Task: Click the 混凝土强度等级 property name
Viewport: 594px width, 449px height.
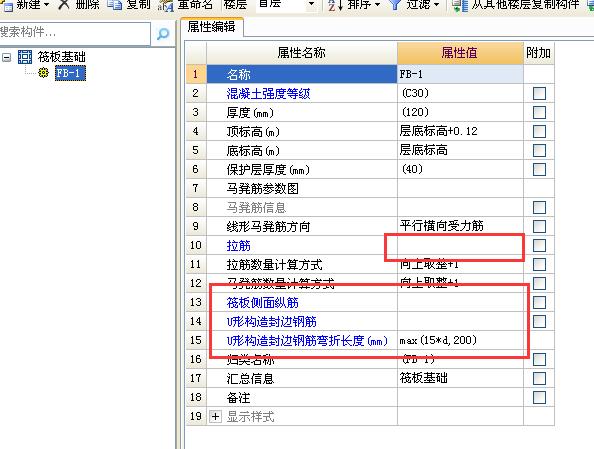Action: point(268,93)
